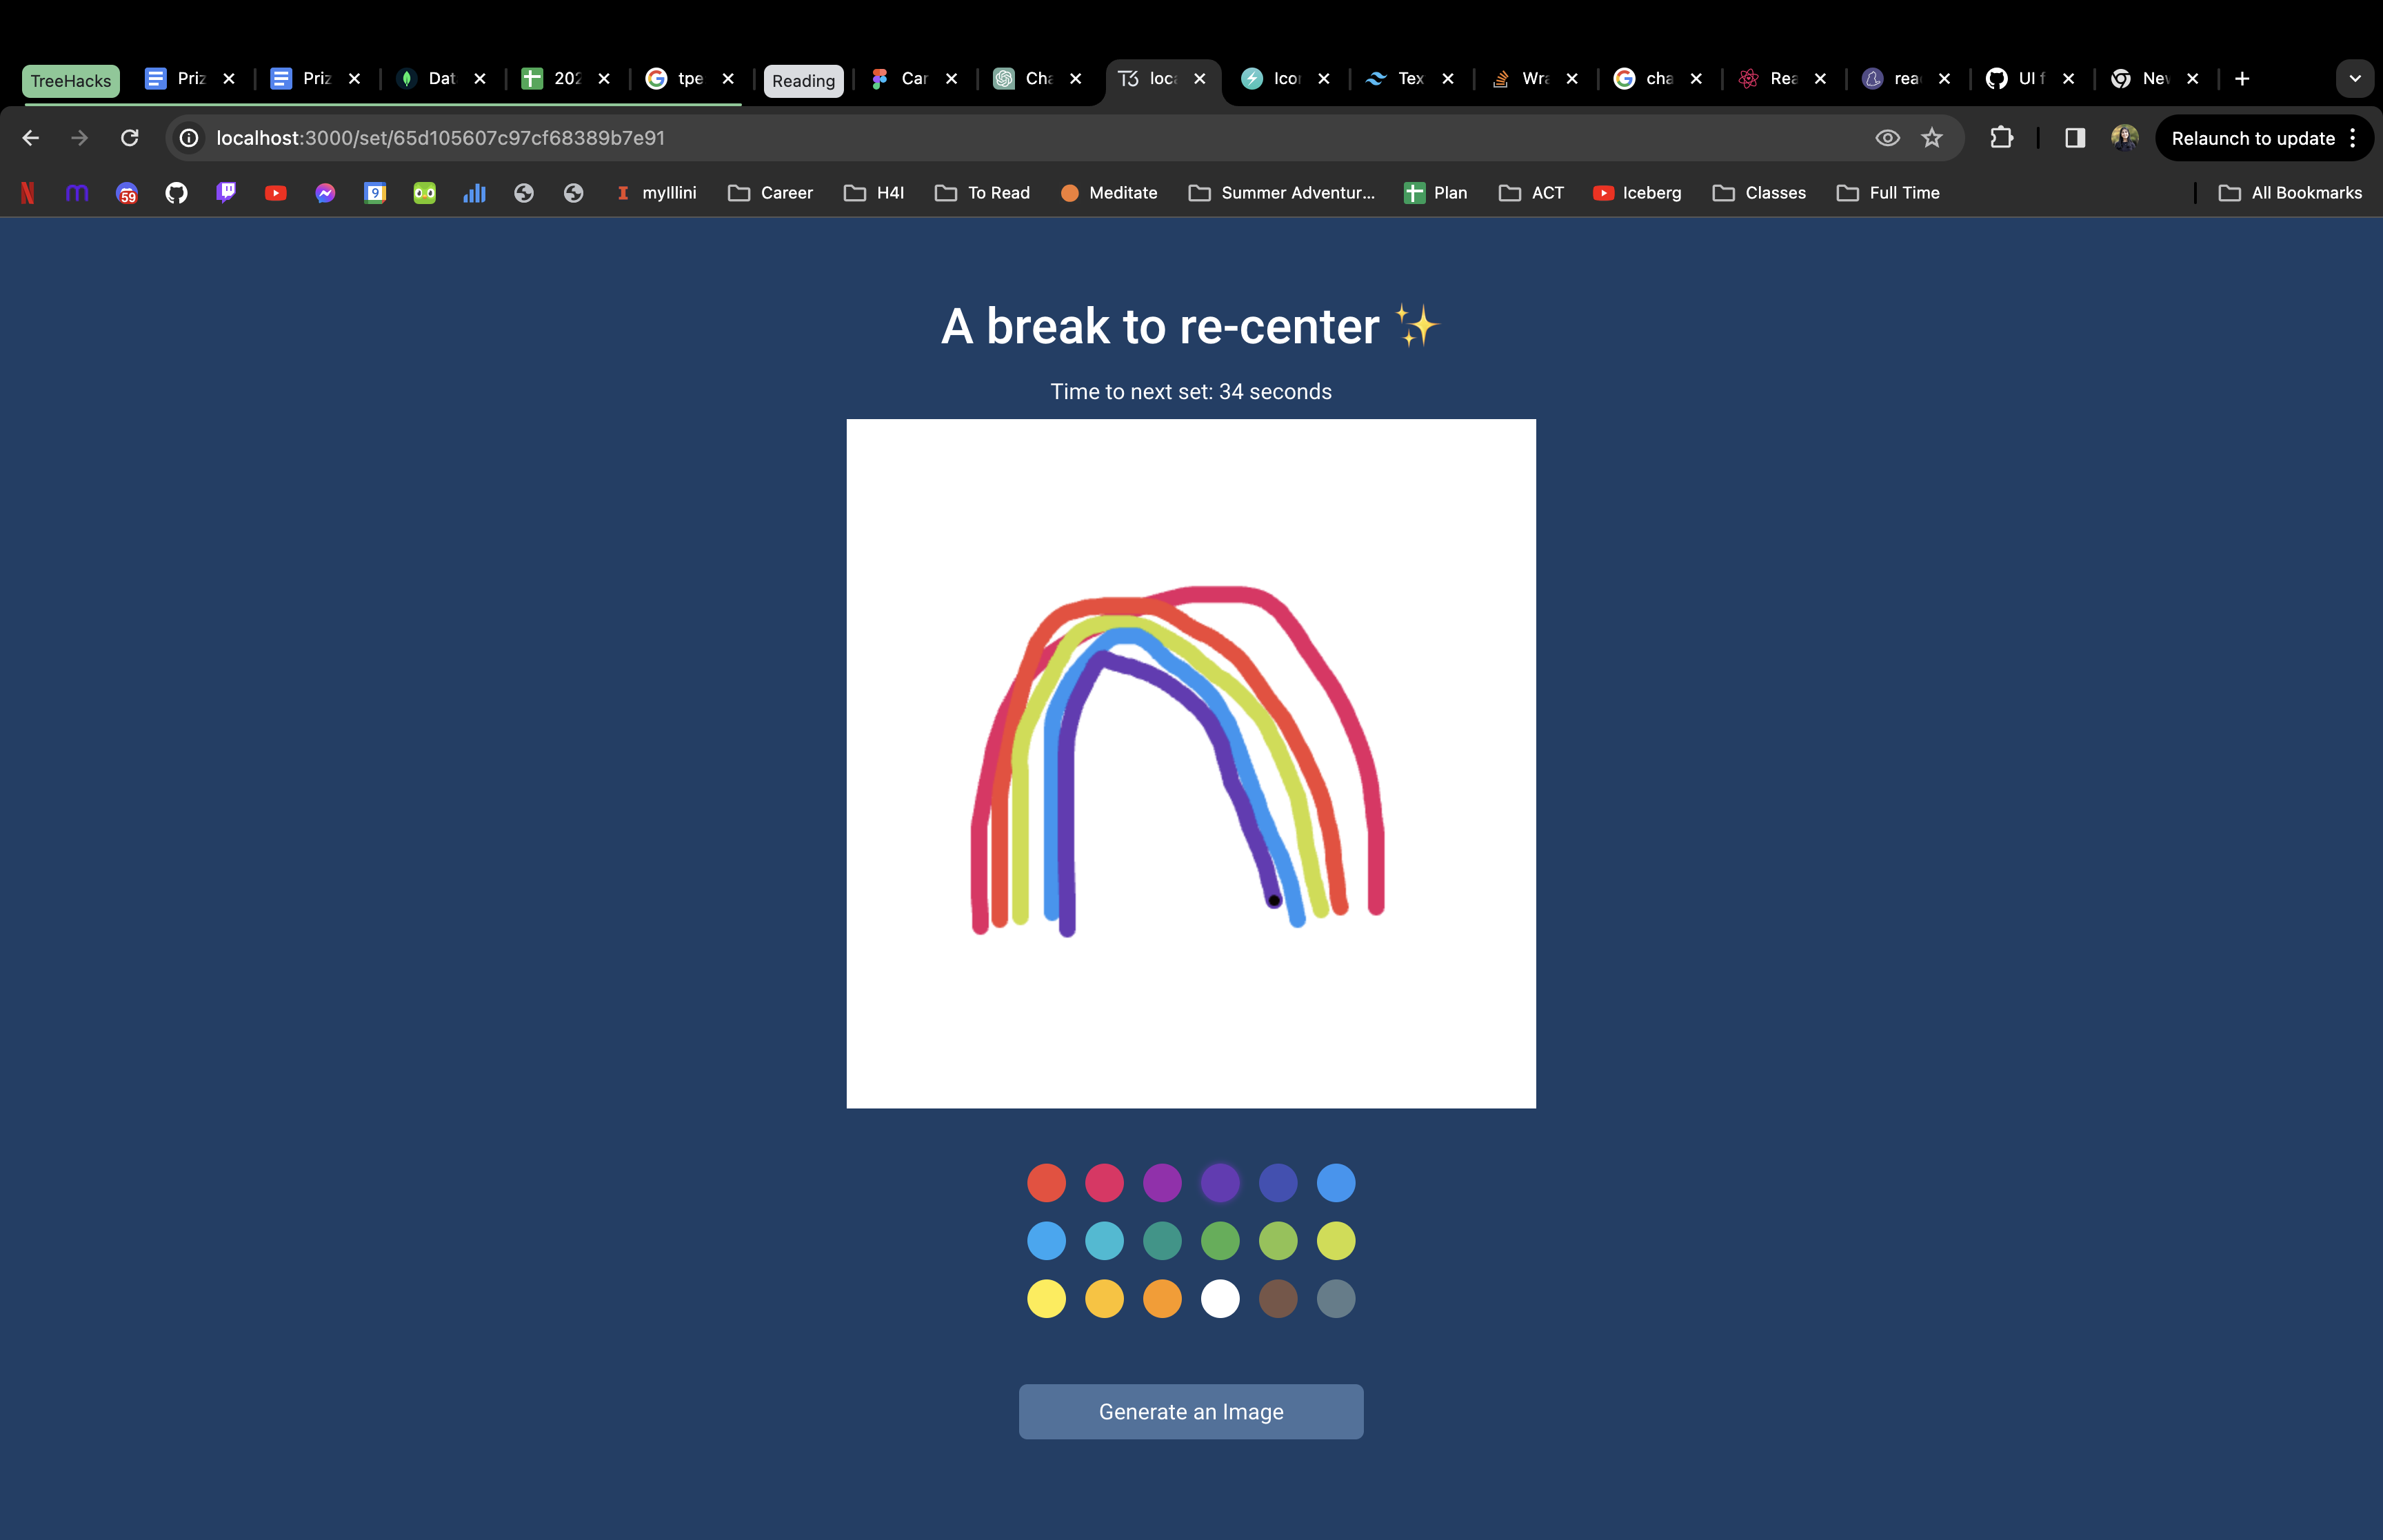Viewport: 2383px width, 1540px height.
Task: Click the browser back arrow
Action: click(31, 138)
